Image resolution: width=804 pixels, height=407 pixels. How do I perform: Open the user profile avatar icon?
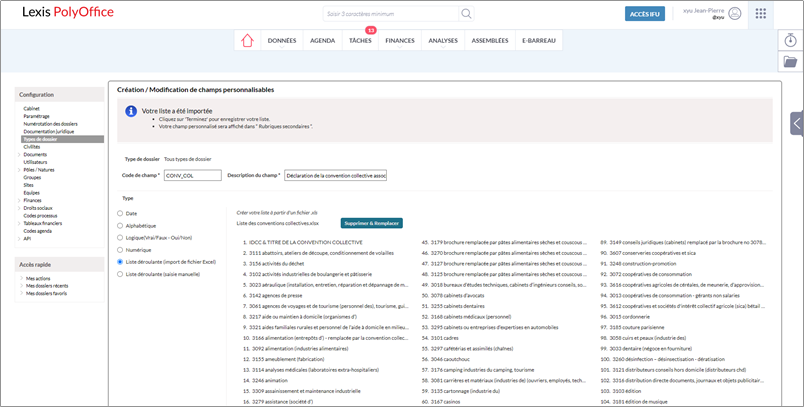pos(734,14)
